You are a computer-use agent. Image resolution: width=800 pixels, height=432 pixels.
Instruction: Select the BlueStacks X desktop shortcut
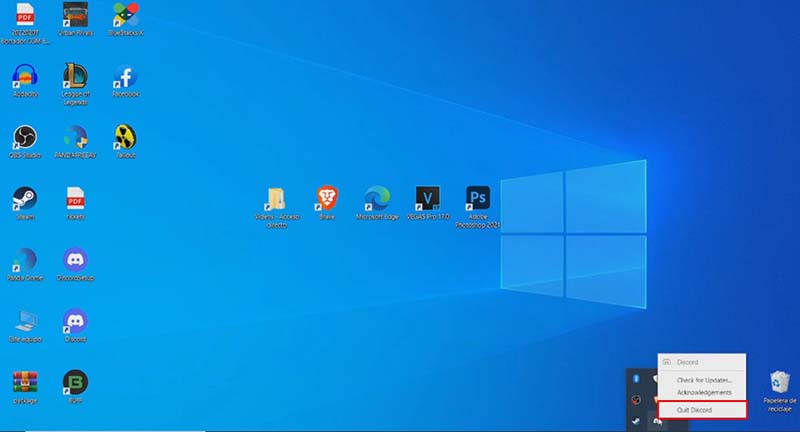tap(126, 19)
